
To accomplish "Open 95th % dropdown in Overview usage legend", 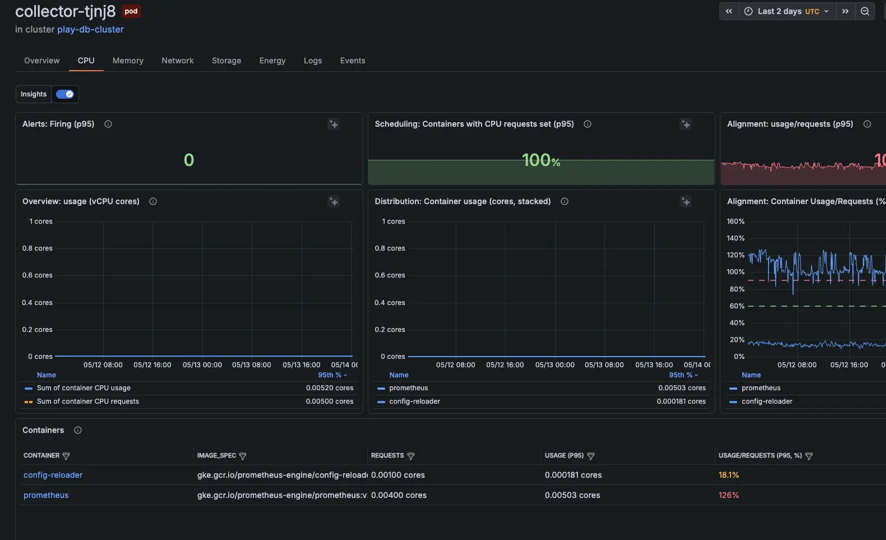I will pos(332,375).
